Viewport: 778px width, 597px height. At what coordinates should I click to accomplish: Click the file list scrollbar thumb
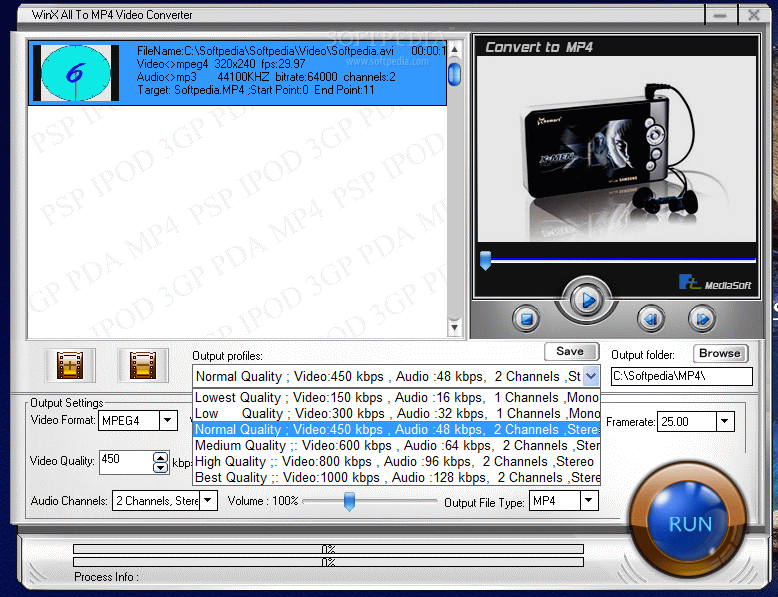pos(454,74)
